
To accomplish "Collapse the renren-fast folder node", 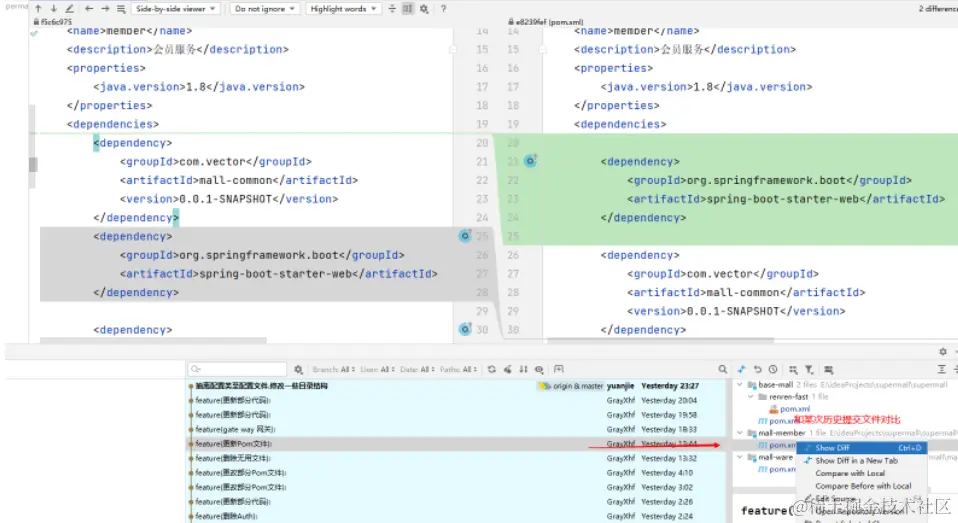I will (751, 397).
